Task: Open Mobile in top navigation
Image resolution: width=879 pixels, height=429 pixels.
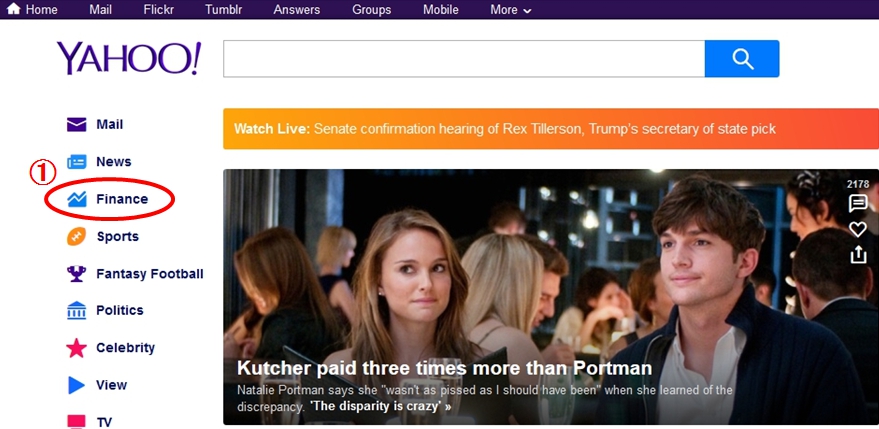Action: tap(441, 10)
